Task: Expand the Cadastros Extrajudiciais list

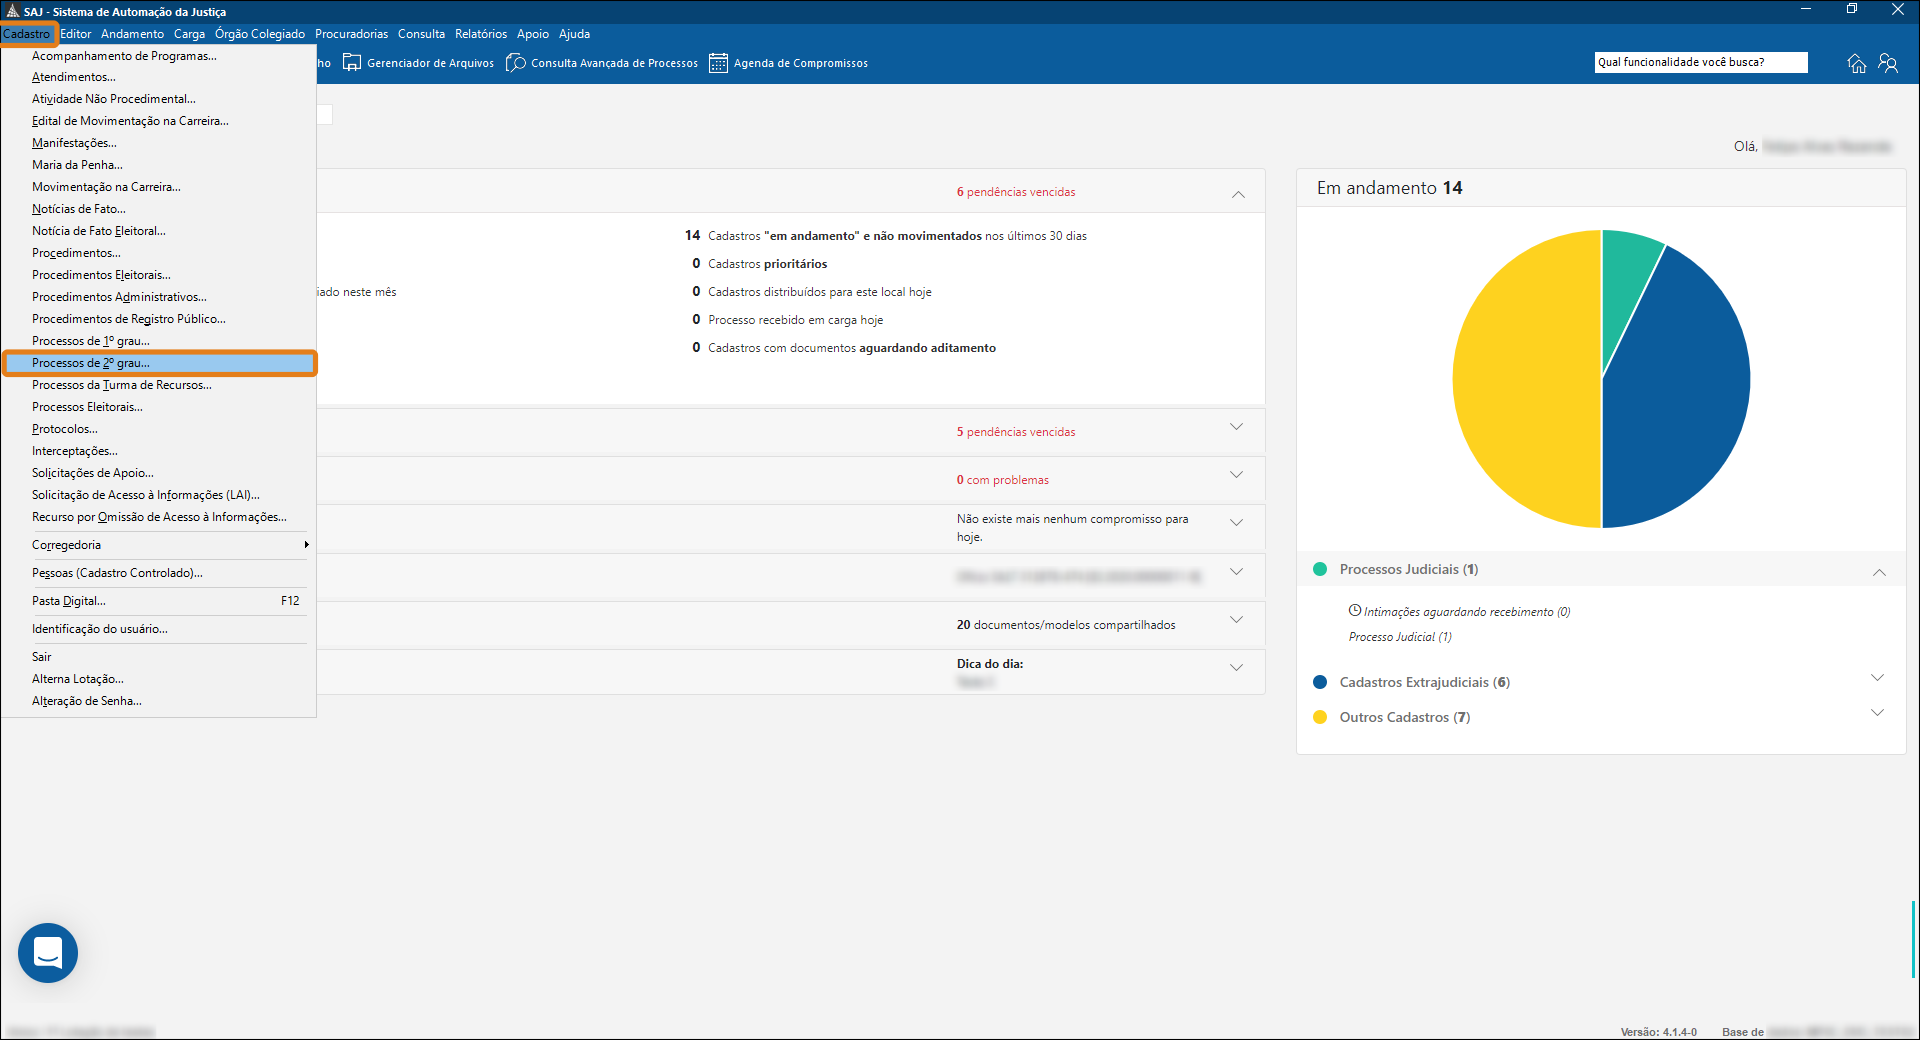Action: coord(1877,678)
